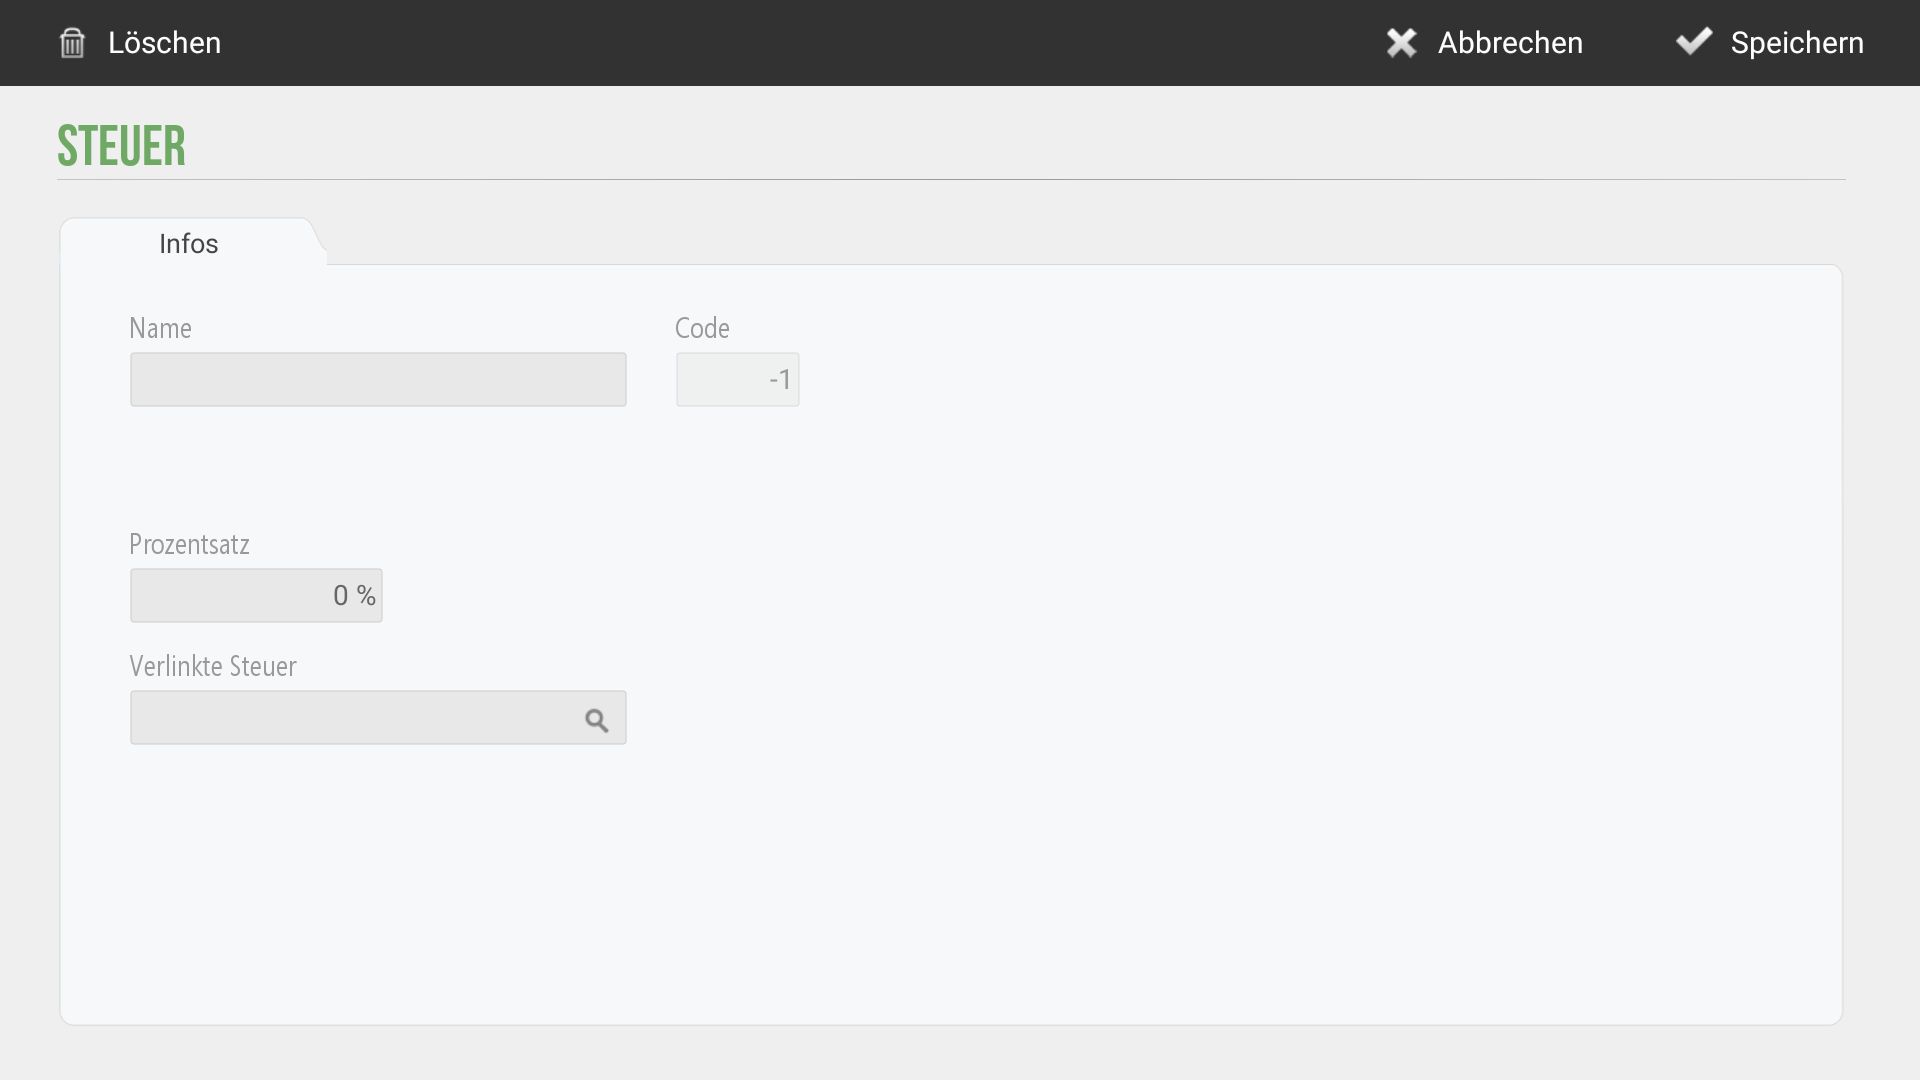
Task: Click the Löschen text label
Action: click(x=164, y=43)
